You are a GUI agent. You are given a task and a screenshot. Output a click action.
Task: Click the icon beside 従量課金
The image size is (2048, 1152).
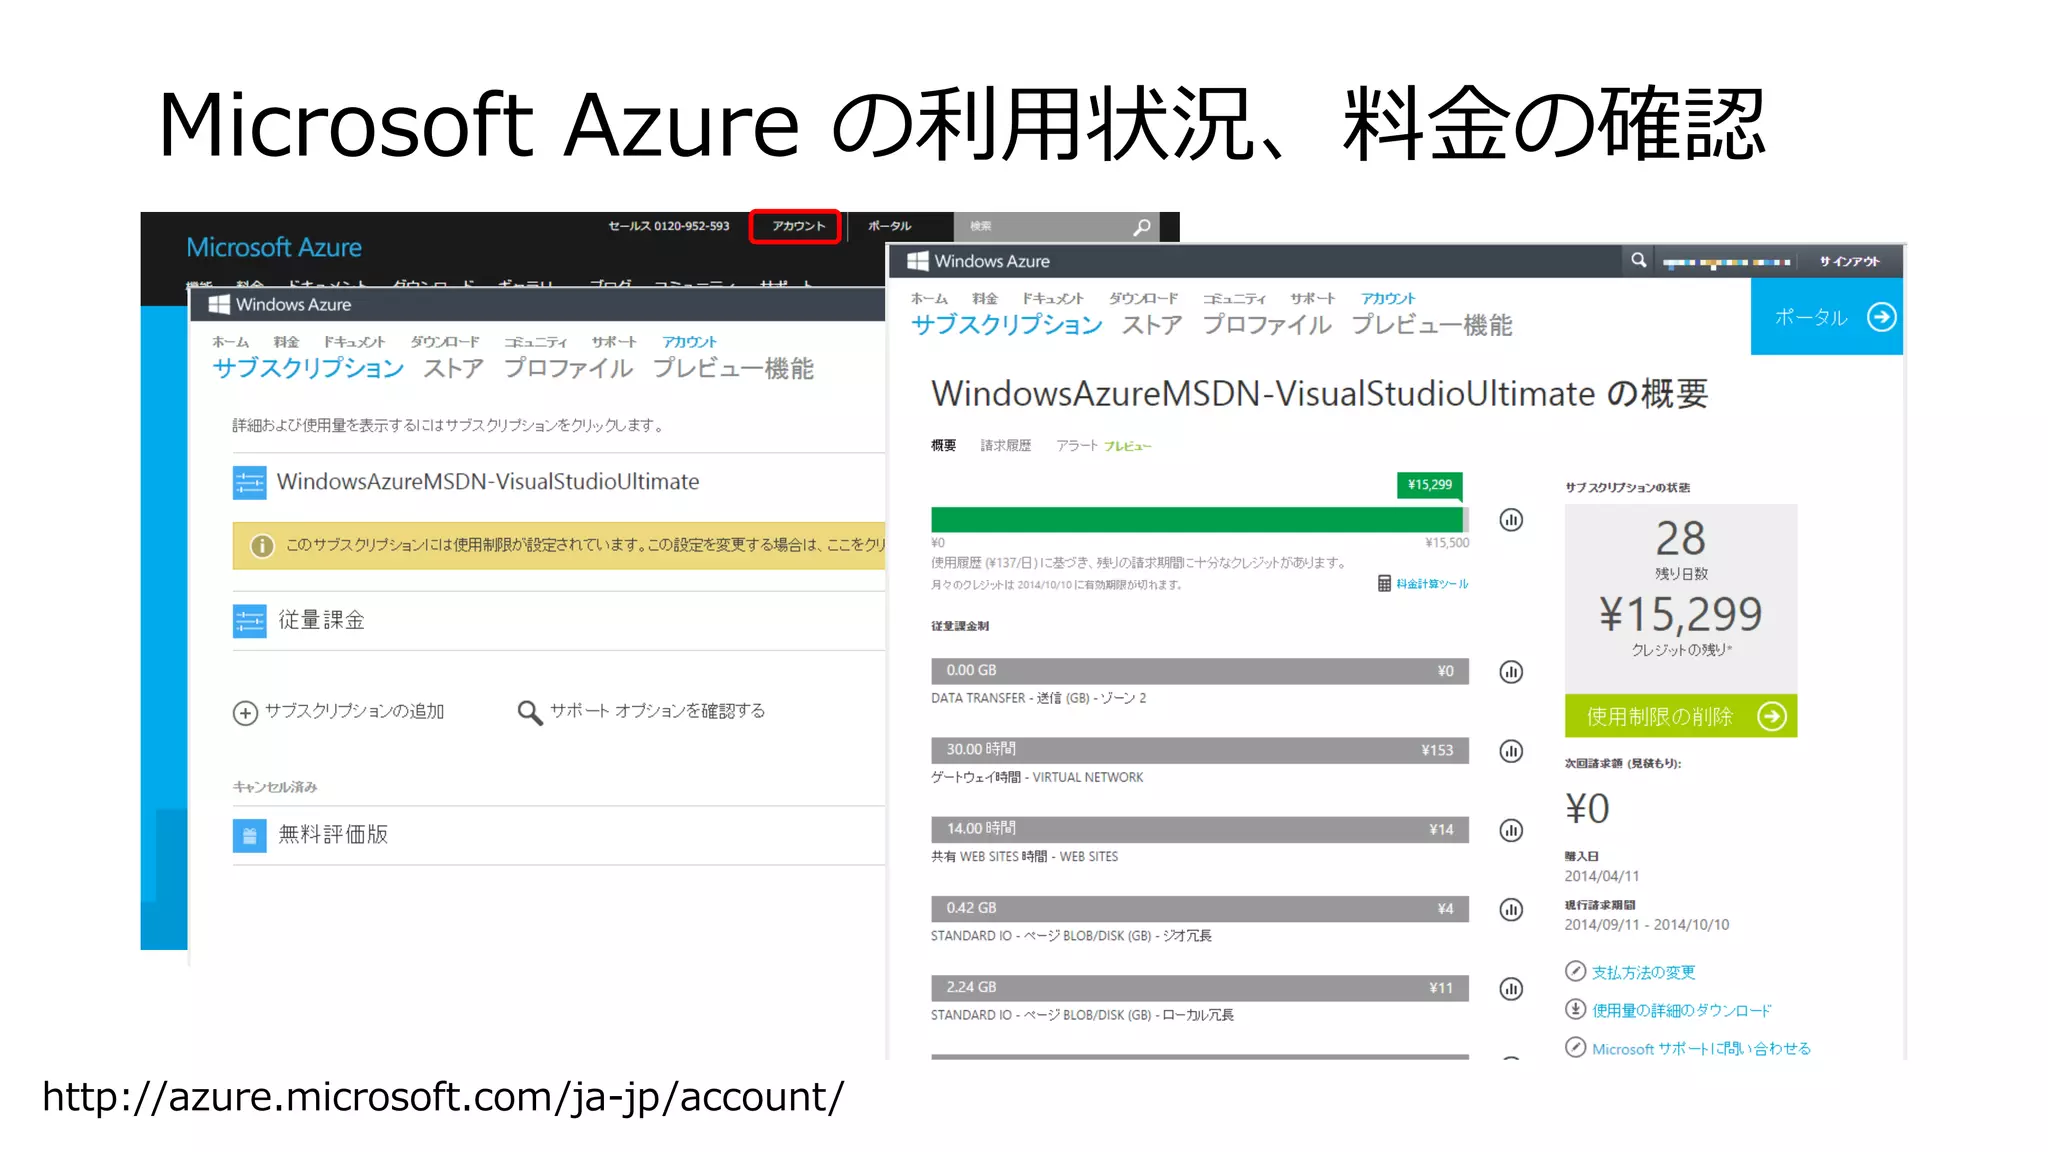pyautogui.click(x=249, y=620)
